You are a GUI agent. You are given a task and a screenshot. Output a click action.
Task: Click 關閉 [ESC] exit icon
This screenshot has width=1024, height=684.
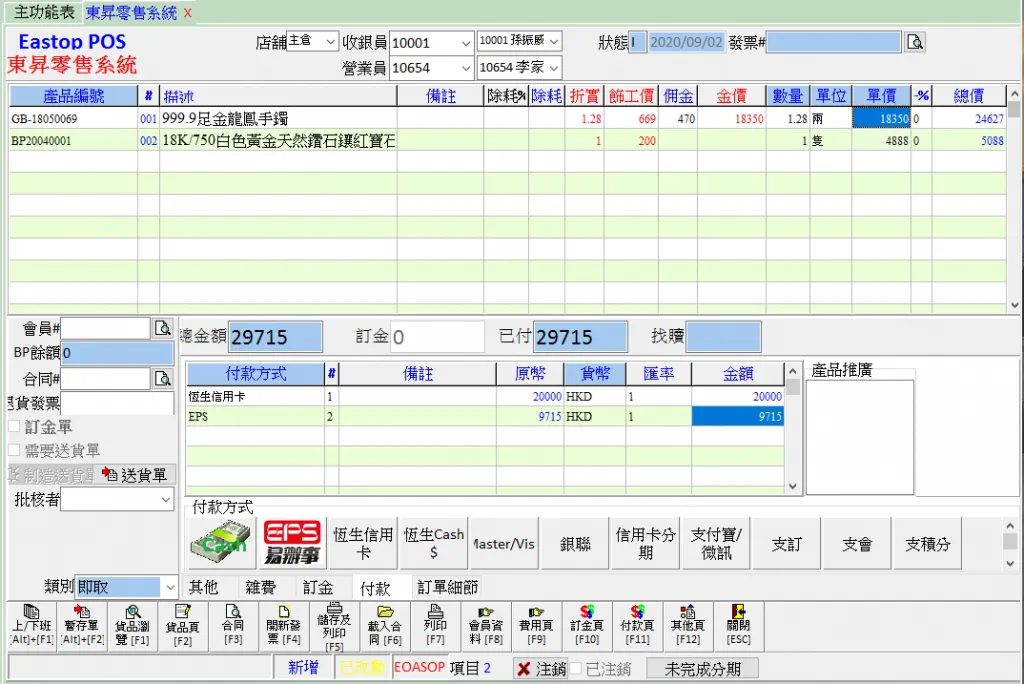738,625
